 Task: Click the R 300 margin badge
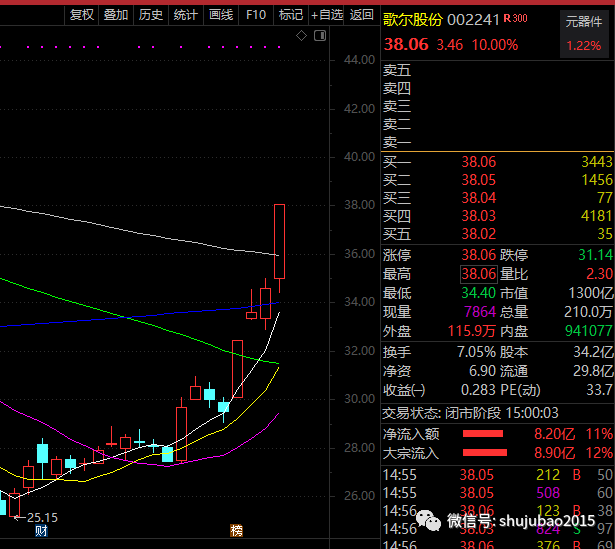coord(516,18)
